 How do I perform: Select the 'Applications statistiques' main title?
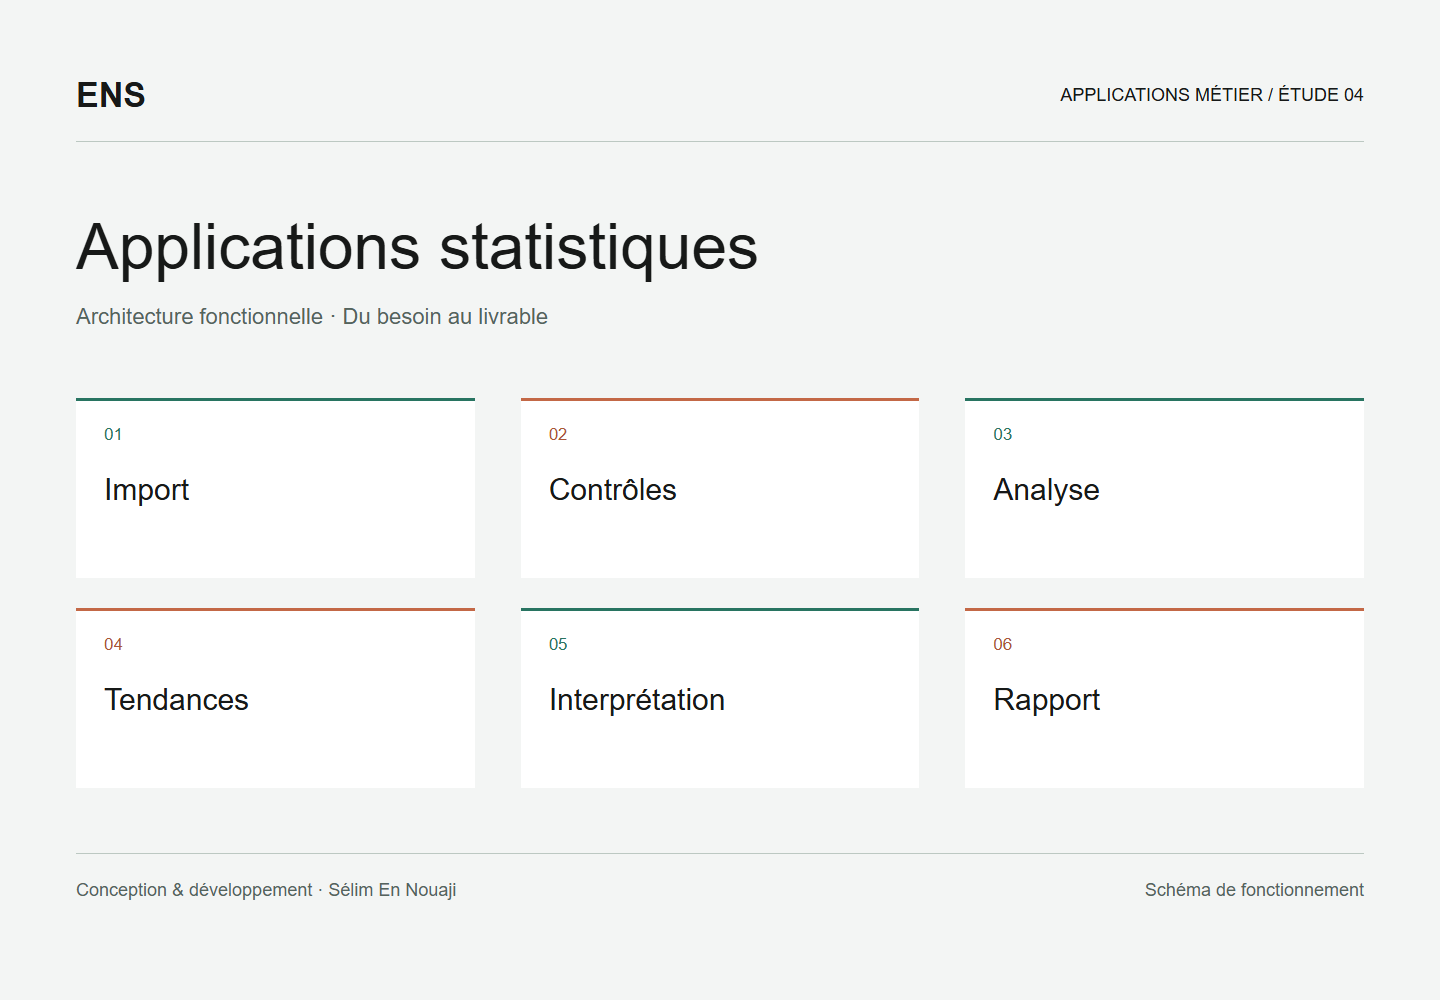pyautogui.click(x=417, y=247)
